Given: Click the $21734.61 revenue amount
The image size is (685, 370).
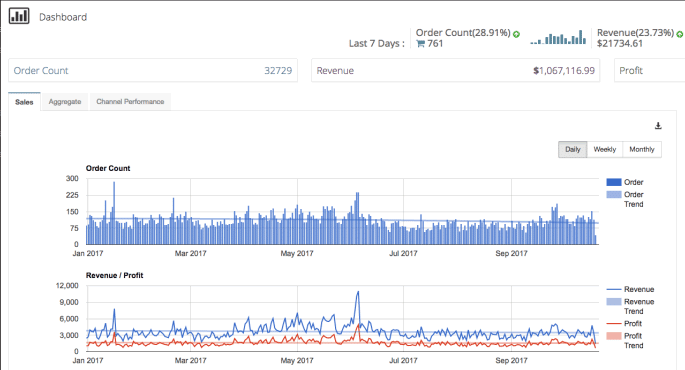Looking at the screenshot, I should point(620,44).
